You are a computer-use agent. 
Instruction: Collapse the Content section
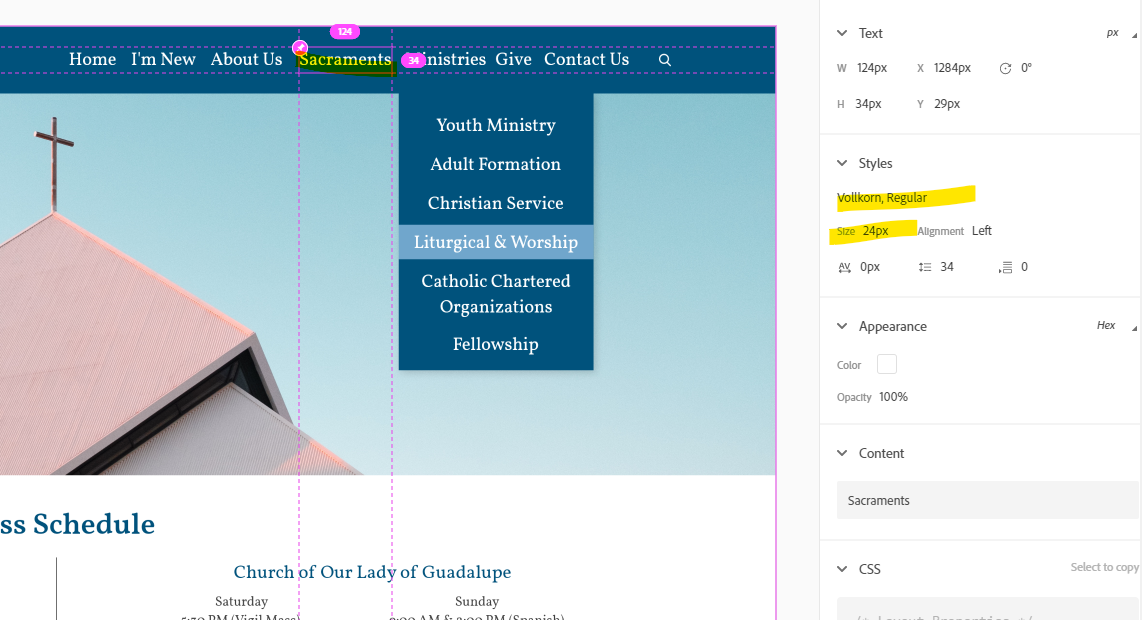point(842,453)
